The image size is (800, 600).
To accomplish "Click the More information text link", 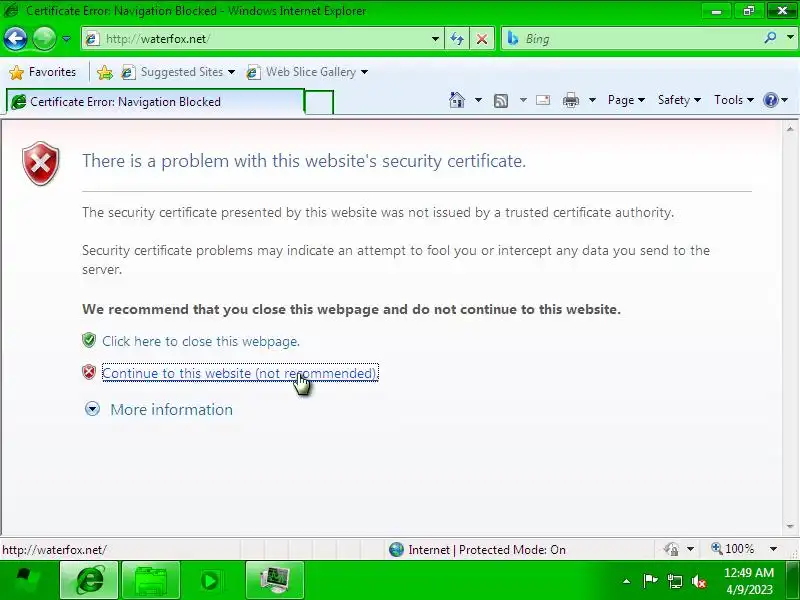I will pyautogui.click(x=171, y=410).
